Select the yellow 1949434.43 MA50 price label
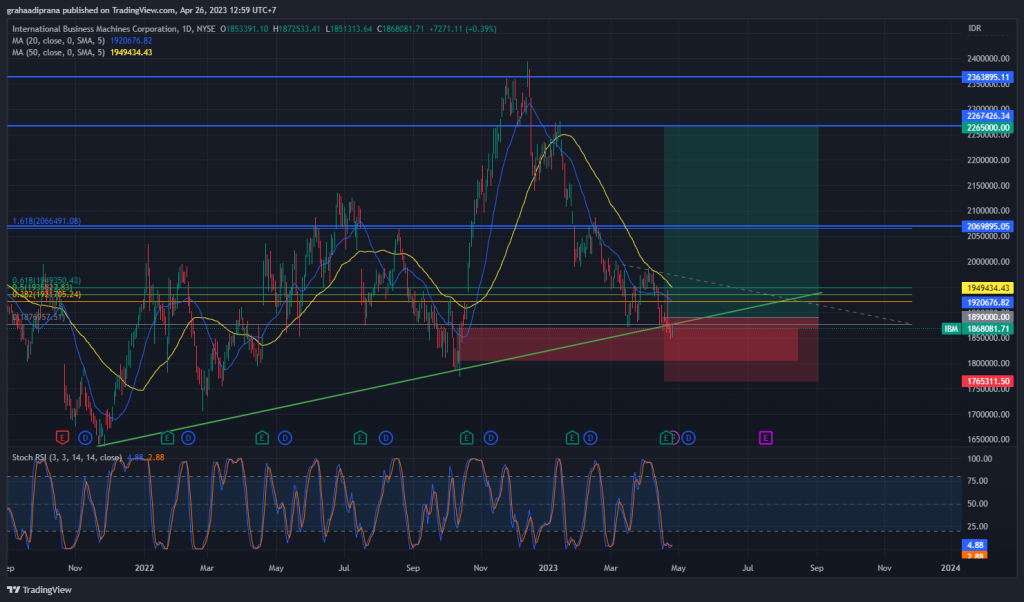Viewport: 1024px width, 602px height. click(987, 287)
